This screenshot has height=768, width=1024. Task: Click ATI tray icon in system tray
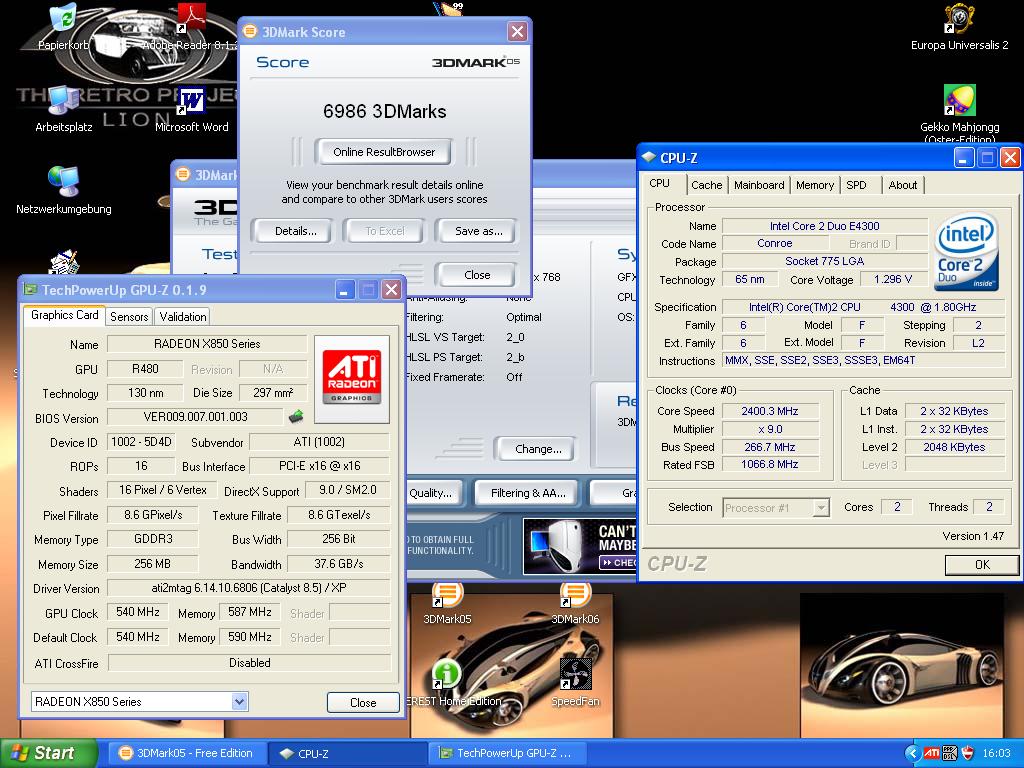(x=931, y=753)
